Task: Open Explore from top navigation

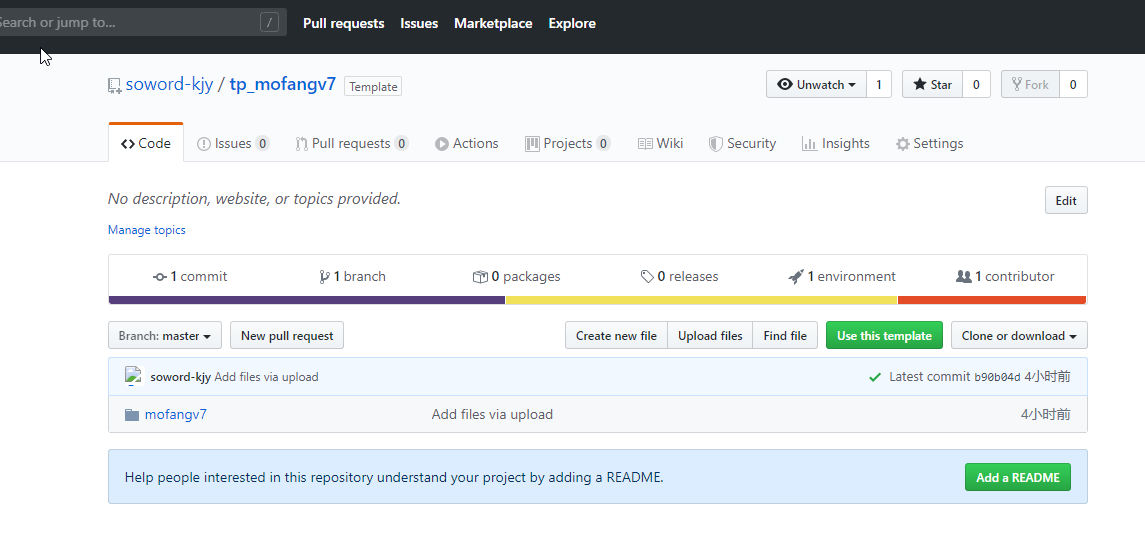Action: (x=572, y=23)
